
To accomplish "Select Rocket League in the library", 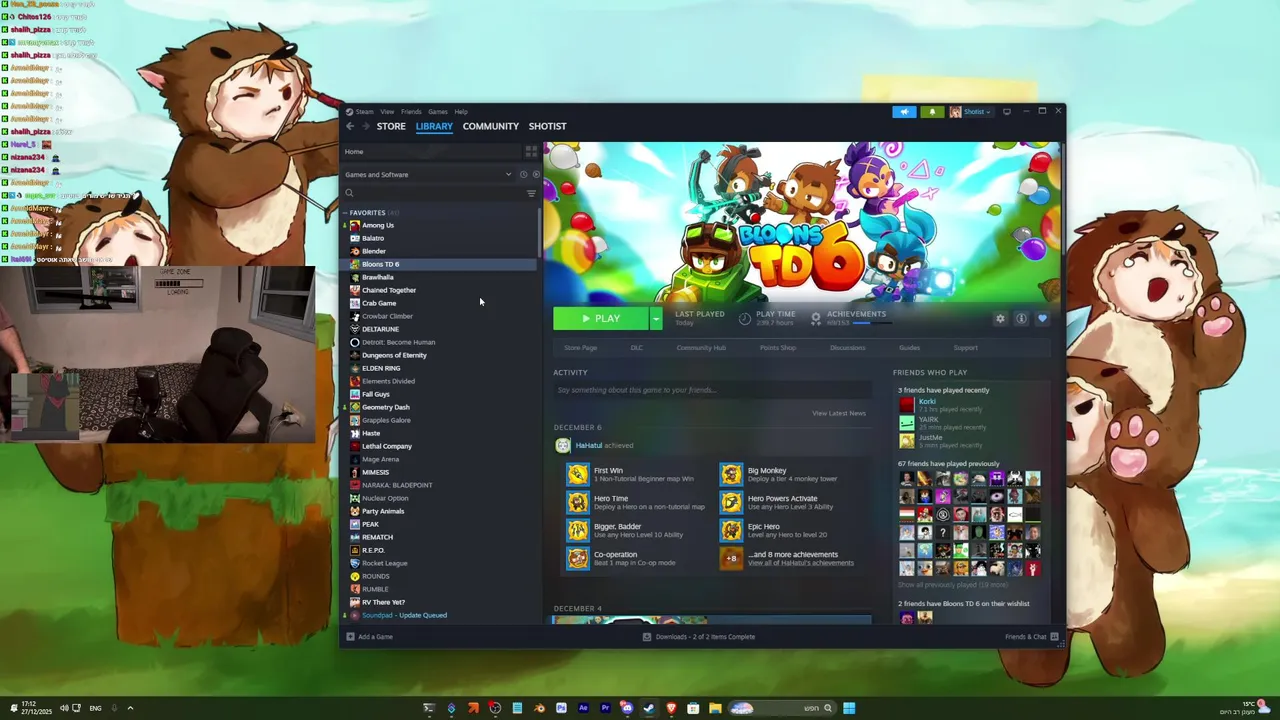I will (x=385, y=563).
